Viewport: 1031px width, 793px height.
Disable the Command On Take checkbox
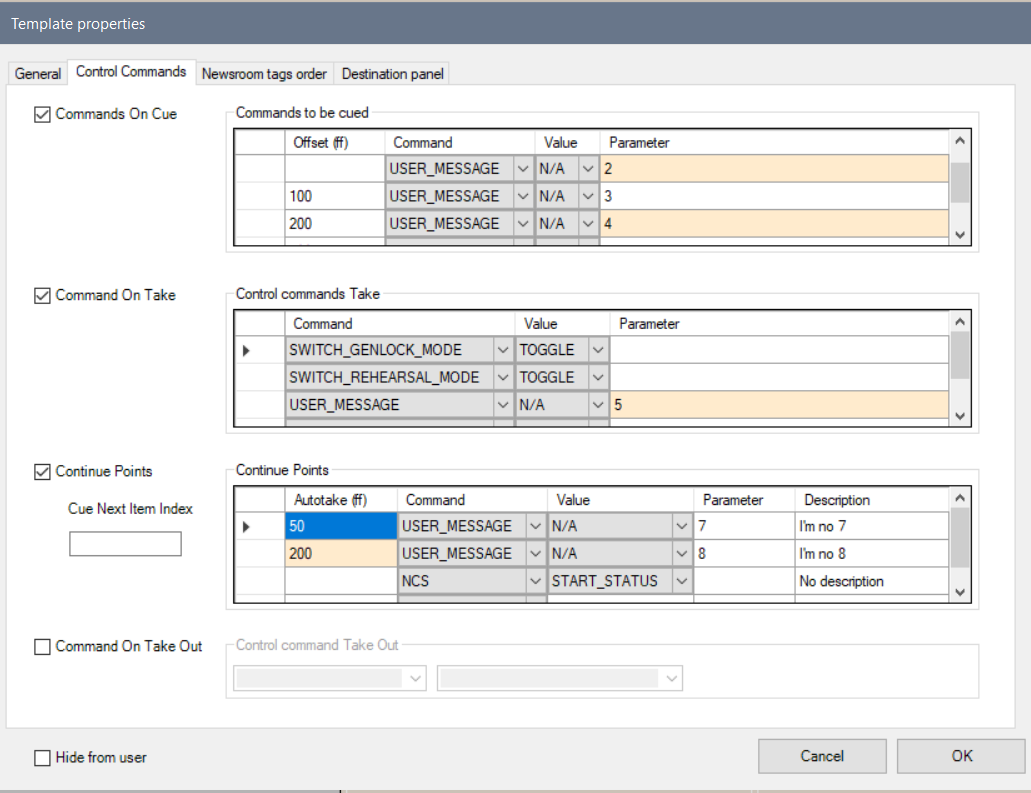[x=42, y=295]
